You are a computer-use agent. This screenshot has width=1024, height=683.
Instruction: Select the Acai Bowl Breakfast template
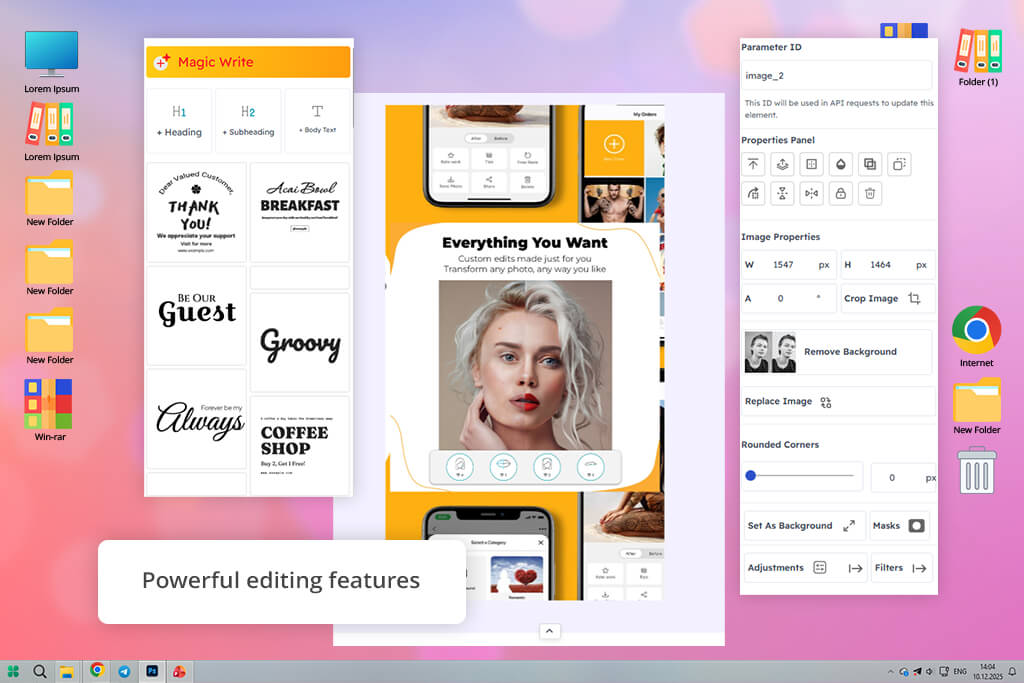pyautogui.click(x=300, y=212)
